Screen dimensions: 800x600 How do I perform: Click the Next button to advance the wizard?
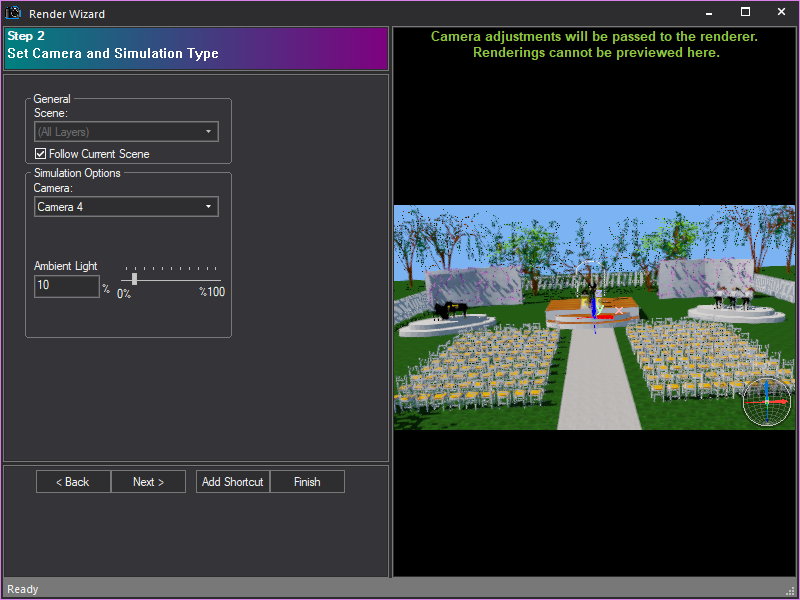point(148,481)
